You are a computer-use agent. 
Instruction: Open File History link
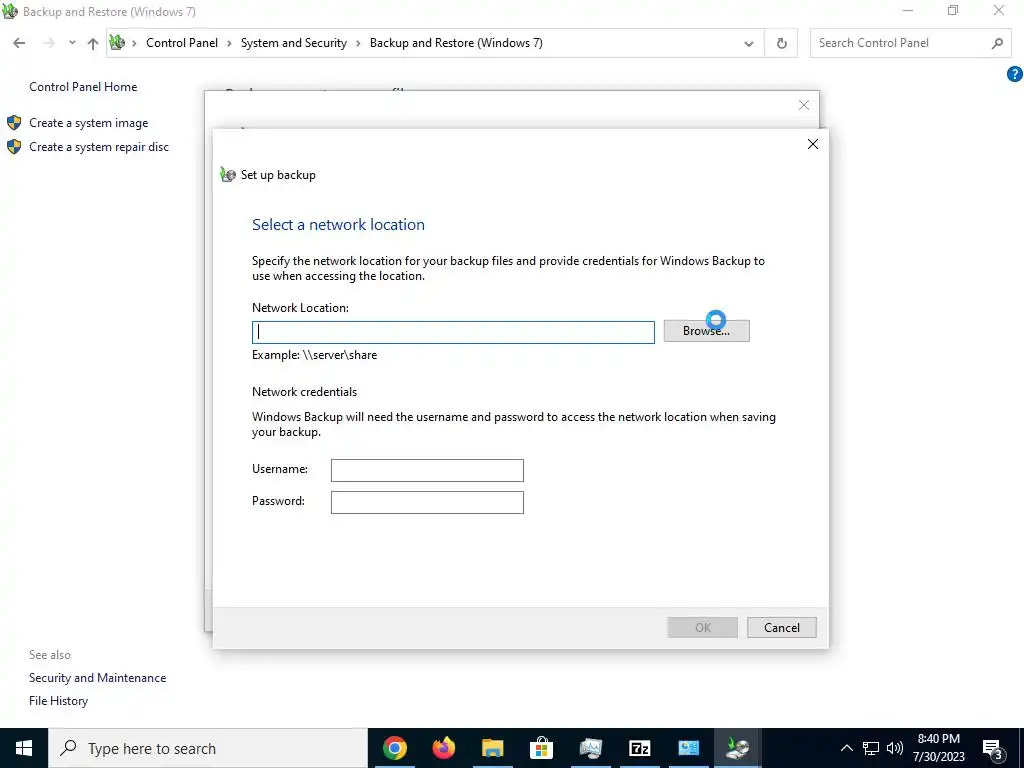point(58,701)
